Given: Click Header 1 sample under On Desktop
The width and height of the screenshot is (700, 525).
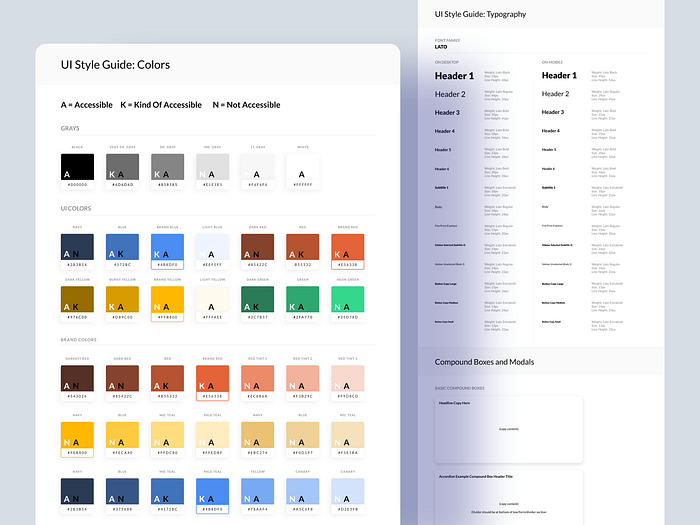Looking at the screenshot, I should click(x=454, y=76).
